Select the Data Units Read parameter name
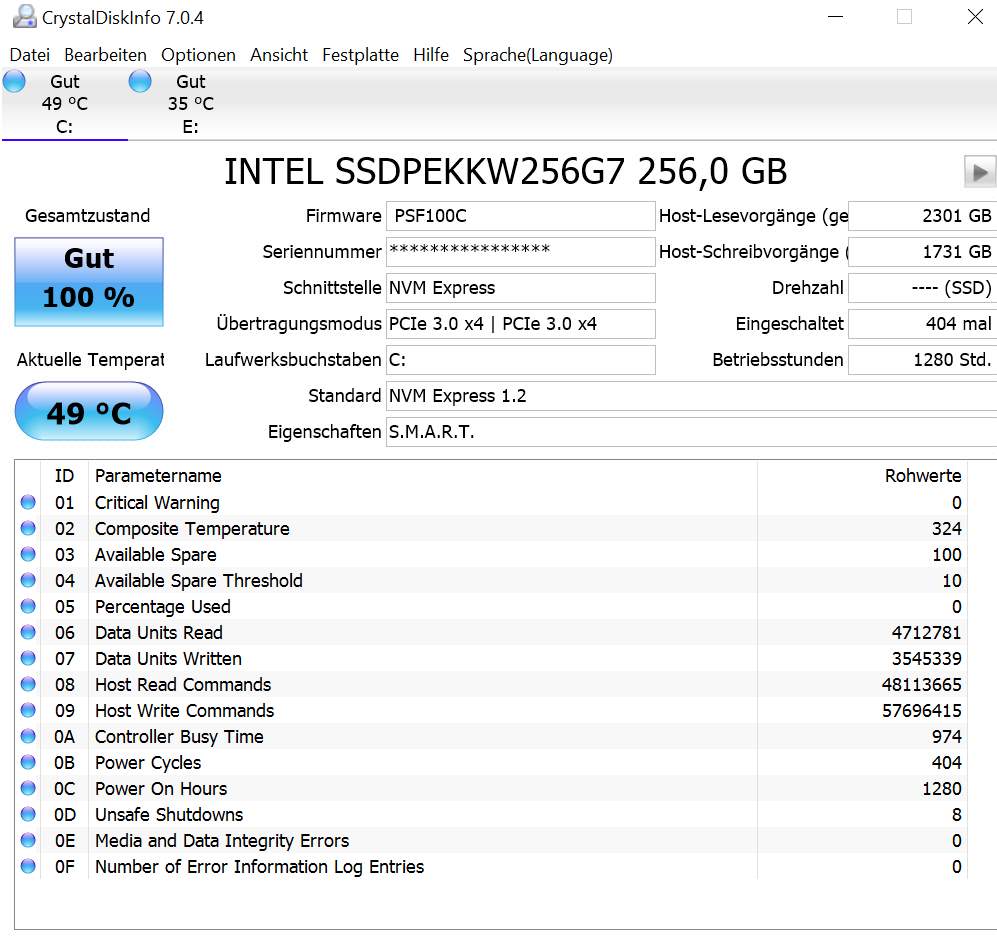 tap(159, 633)
